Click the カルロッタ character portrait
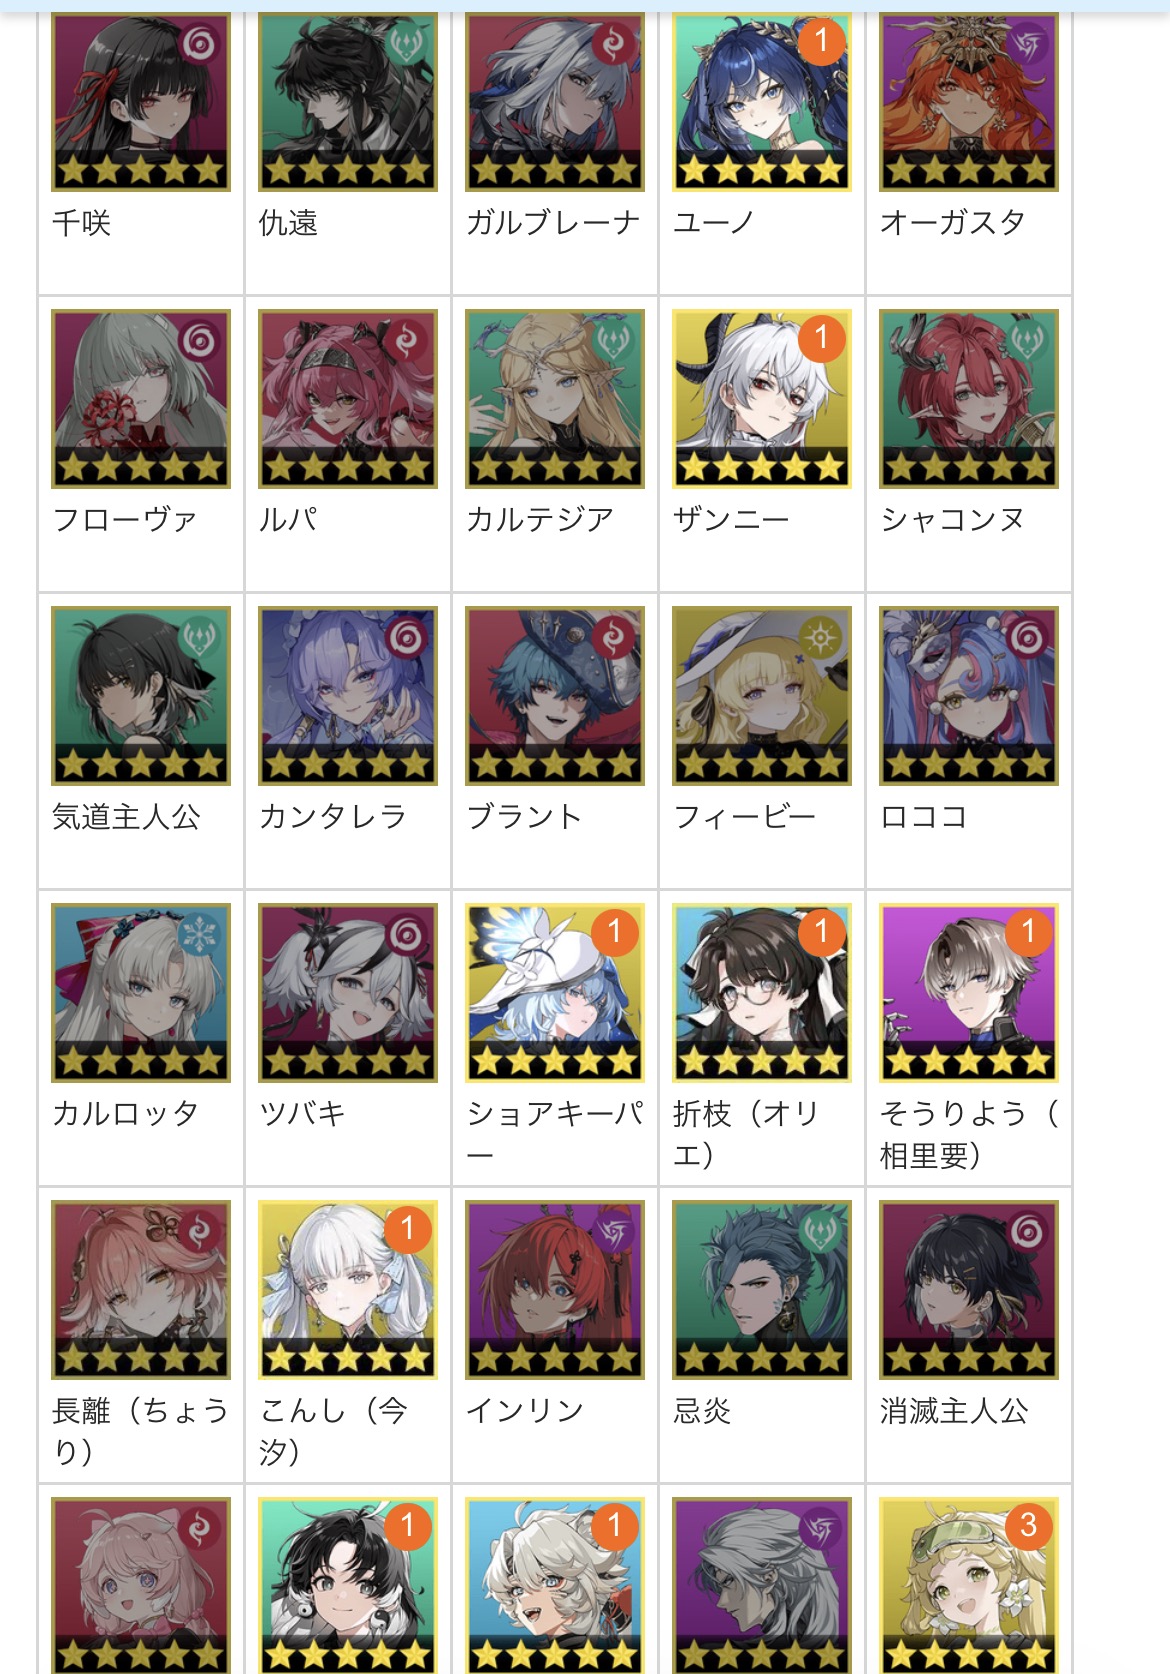This screenshot has width=1170, height=1674. click(x=141, y=993)
